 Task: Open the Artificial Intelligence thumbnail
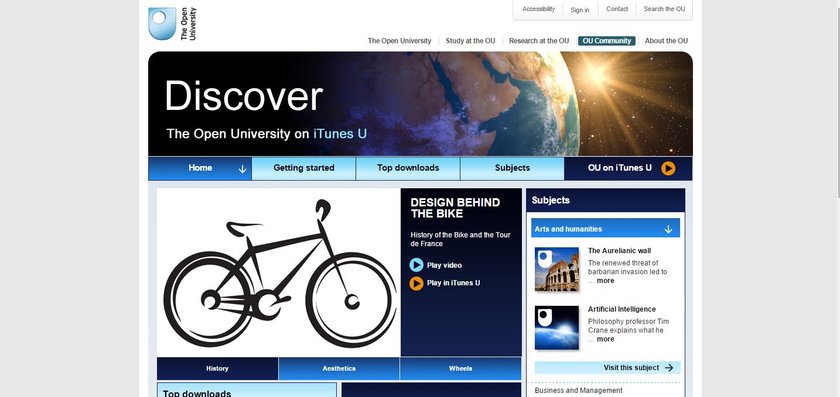tap(557, 327)
